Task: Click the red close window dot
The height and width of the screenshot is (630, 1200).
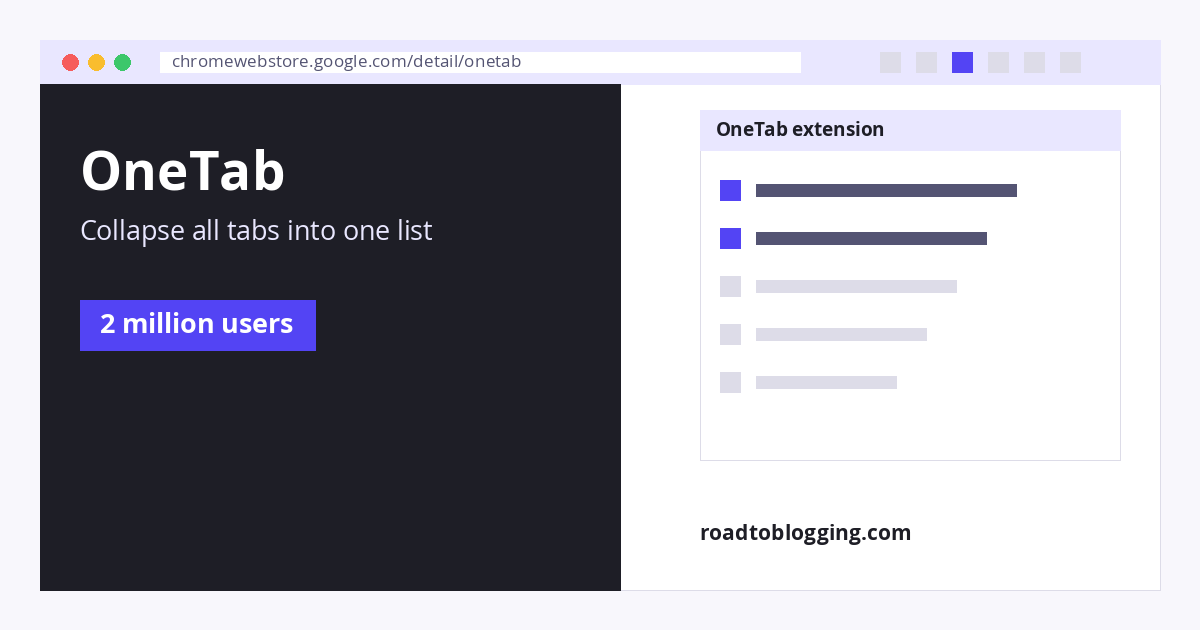Action: pyautogui.click(x=70, y=62)
